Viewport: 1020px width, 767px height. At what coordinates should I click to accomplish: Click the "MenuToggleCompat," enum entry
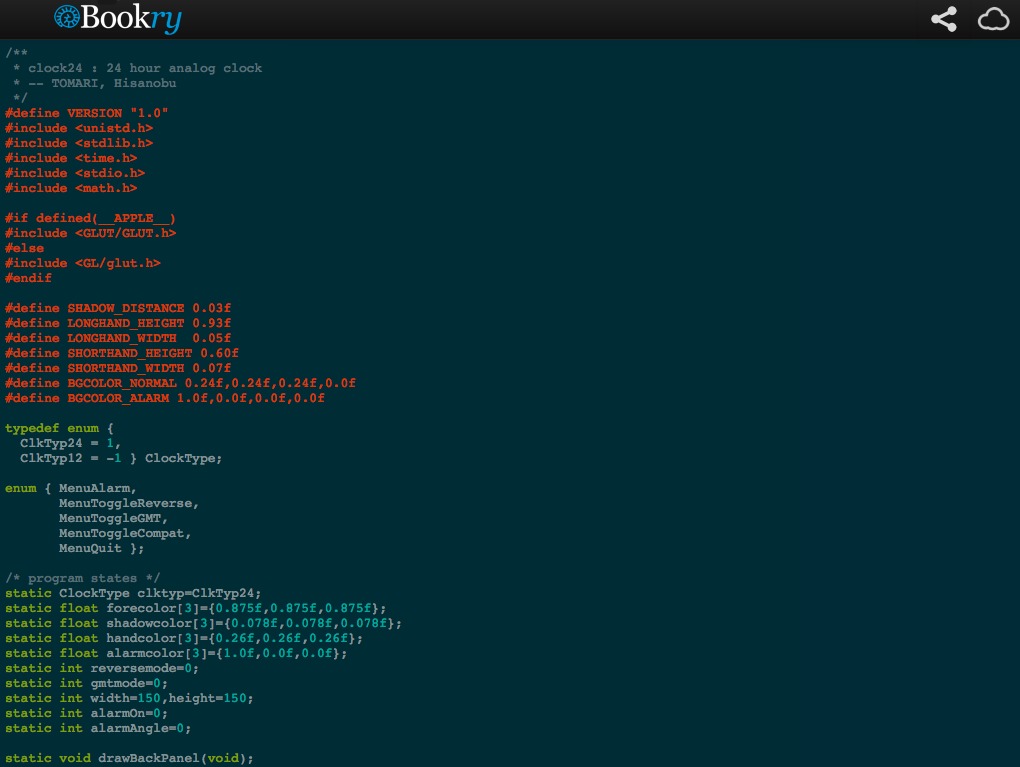[x=125, y=533]
